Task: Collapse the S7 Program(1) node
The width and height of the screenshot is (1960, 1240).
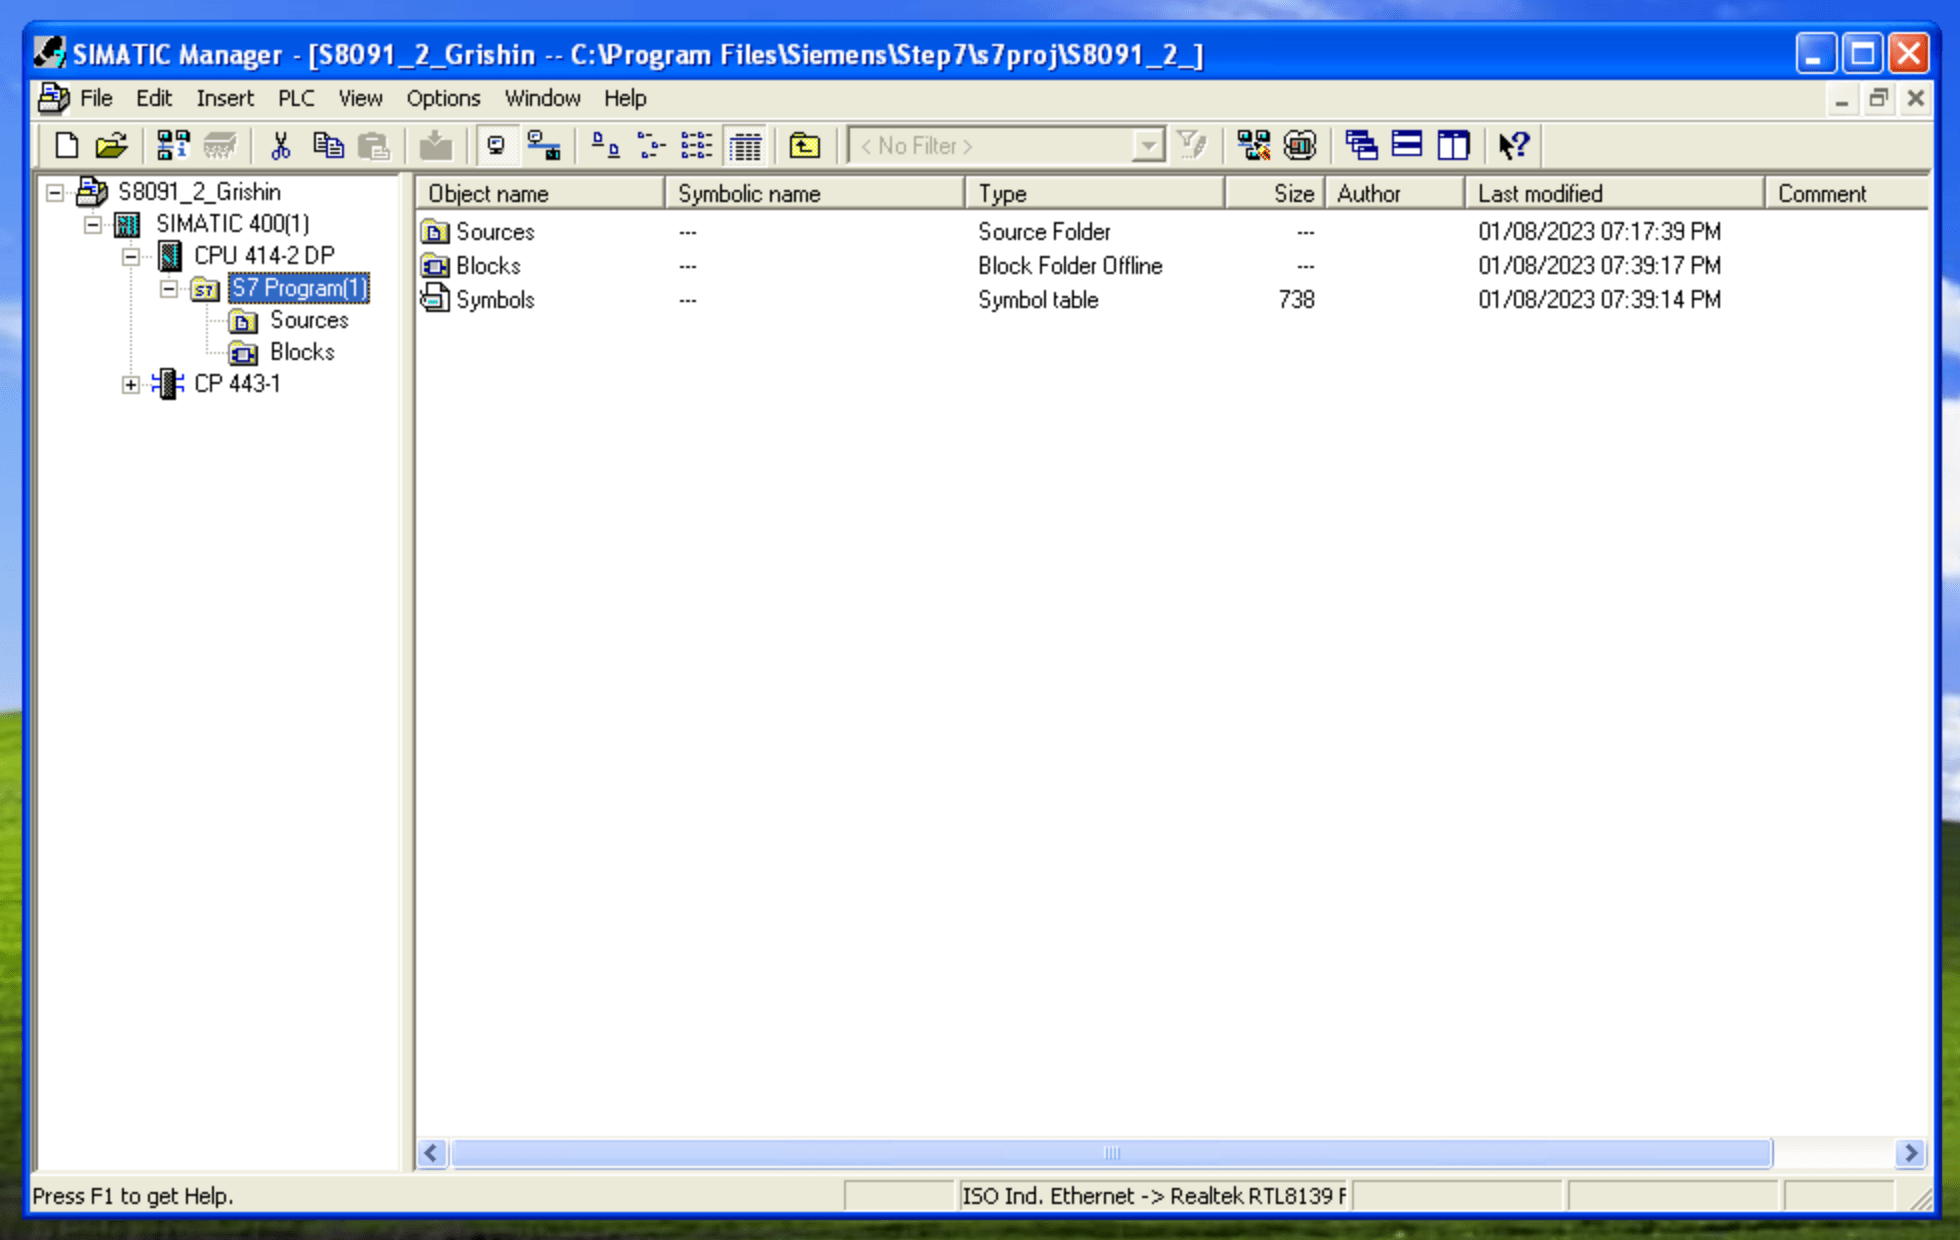Action: pyautogui.click(x=169, y=288)
